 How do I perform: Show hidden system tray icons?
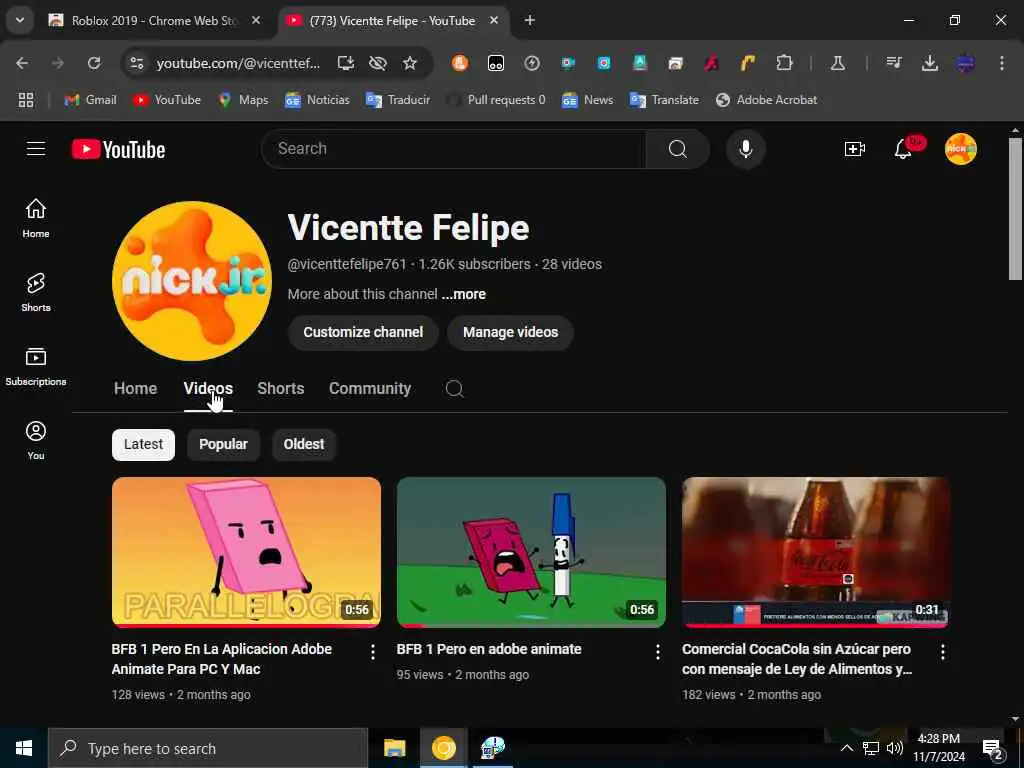[x=846, y=748]
